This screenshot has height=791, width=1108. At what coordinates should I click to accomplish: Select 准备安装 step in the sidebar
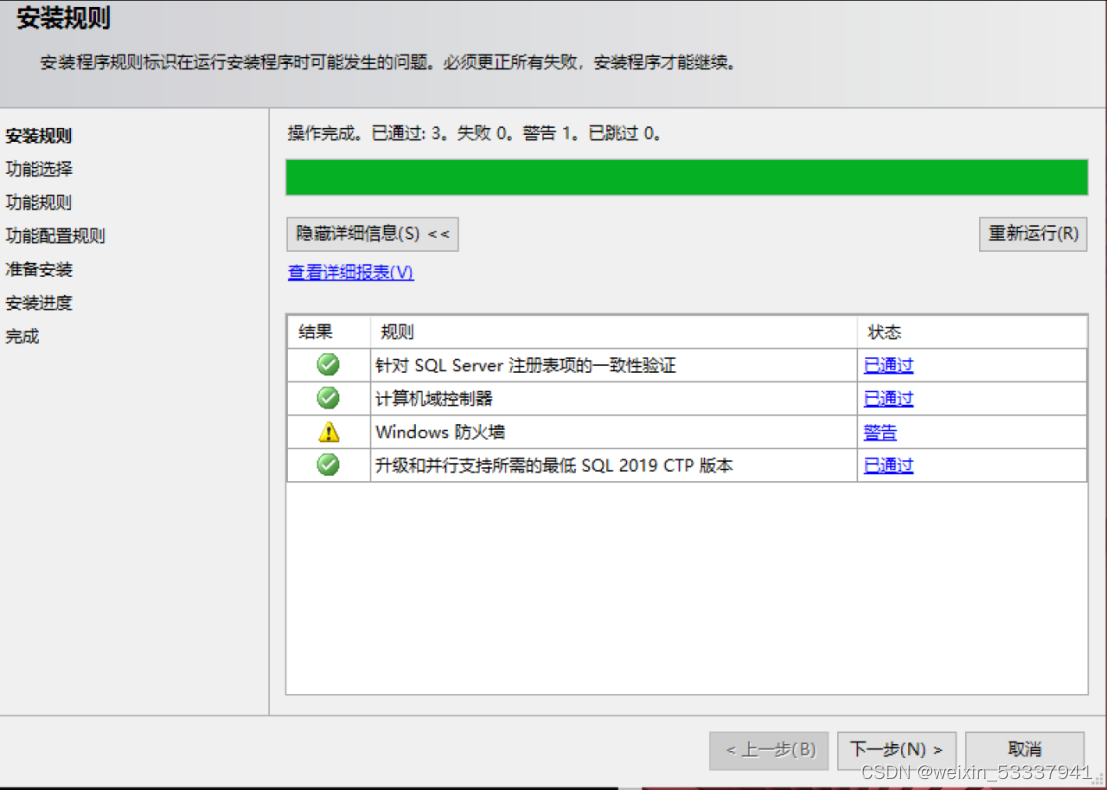39,269
